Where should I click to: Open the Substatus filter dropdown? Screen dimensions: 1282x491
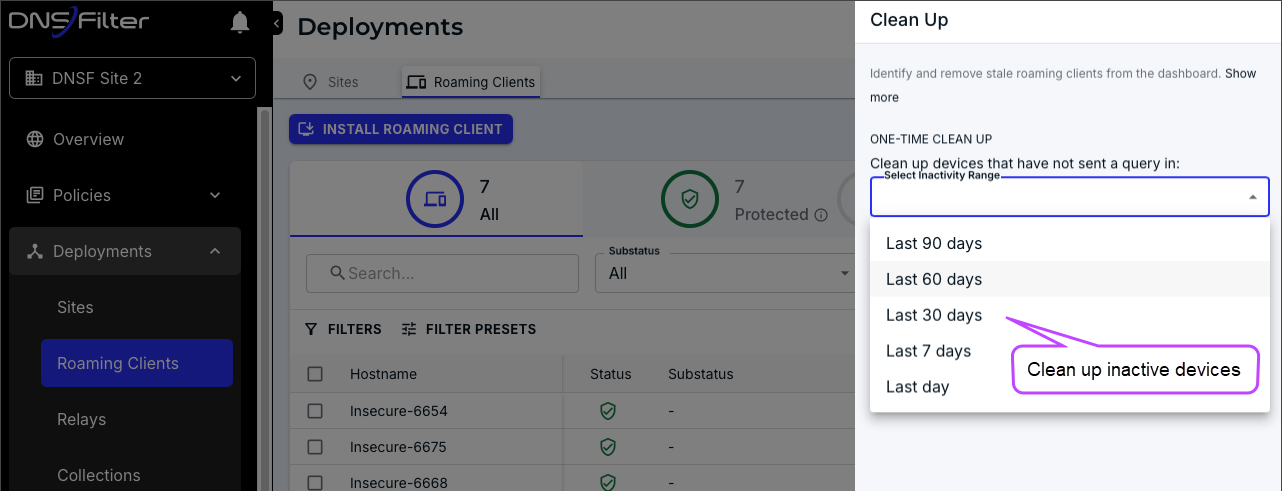[724, 273]
